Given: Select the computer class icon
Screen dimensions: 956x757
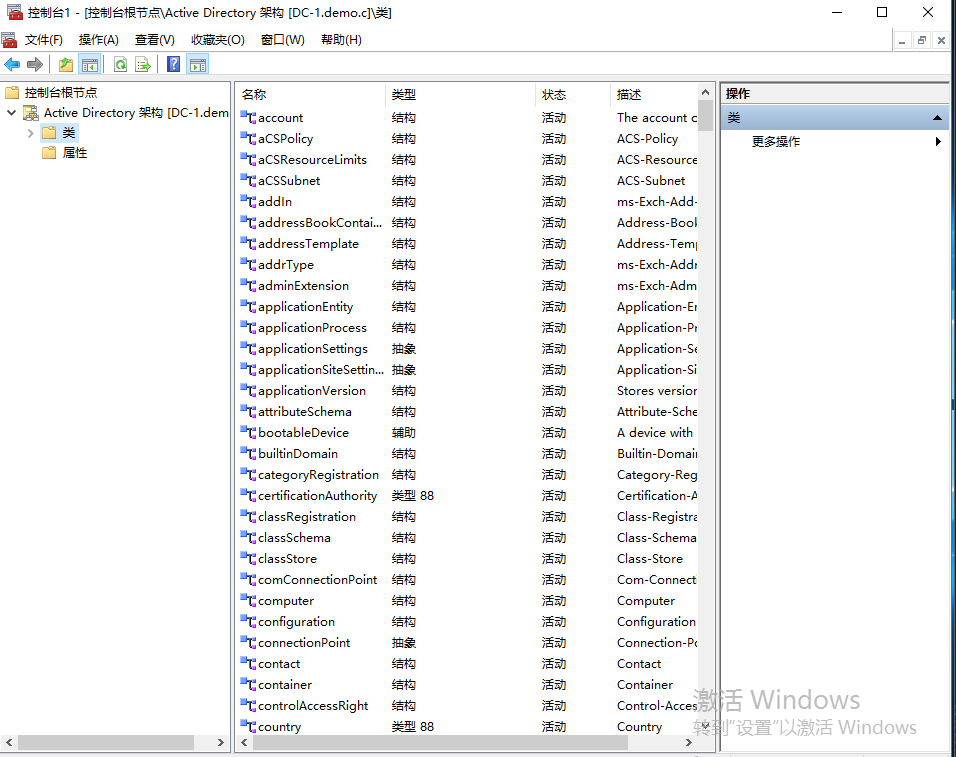Looking at the screenshot, I should click(x=249, y=601).
